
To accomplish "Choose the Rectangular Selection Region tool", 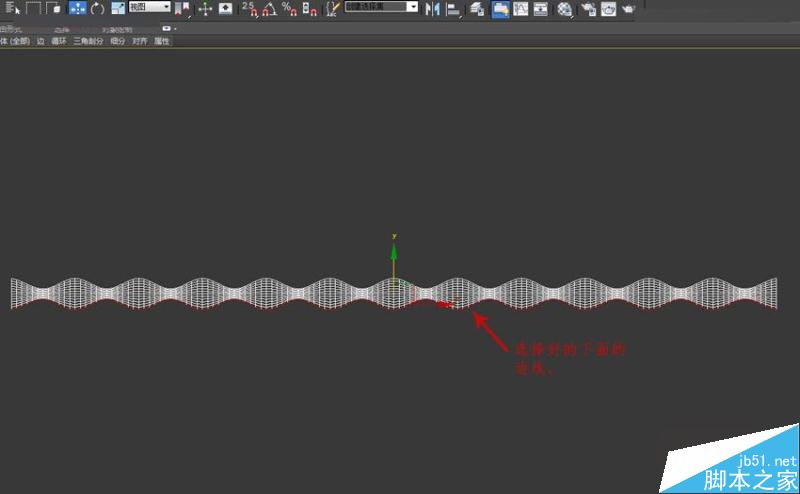I will click(34, 8).
